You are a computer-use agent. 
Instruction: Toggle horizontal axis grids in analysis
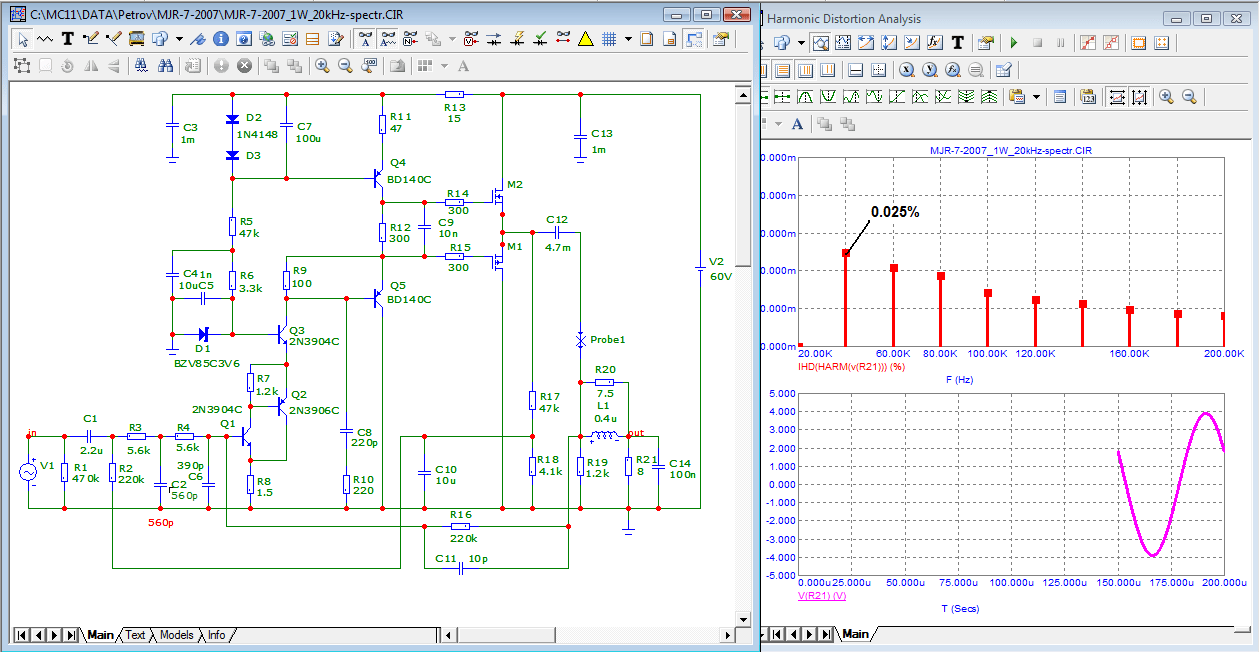point(783,70)
